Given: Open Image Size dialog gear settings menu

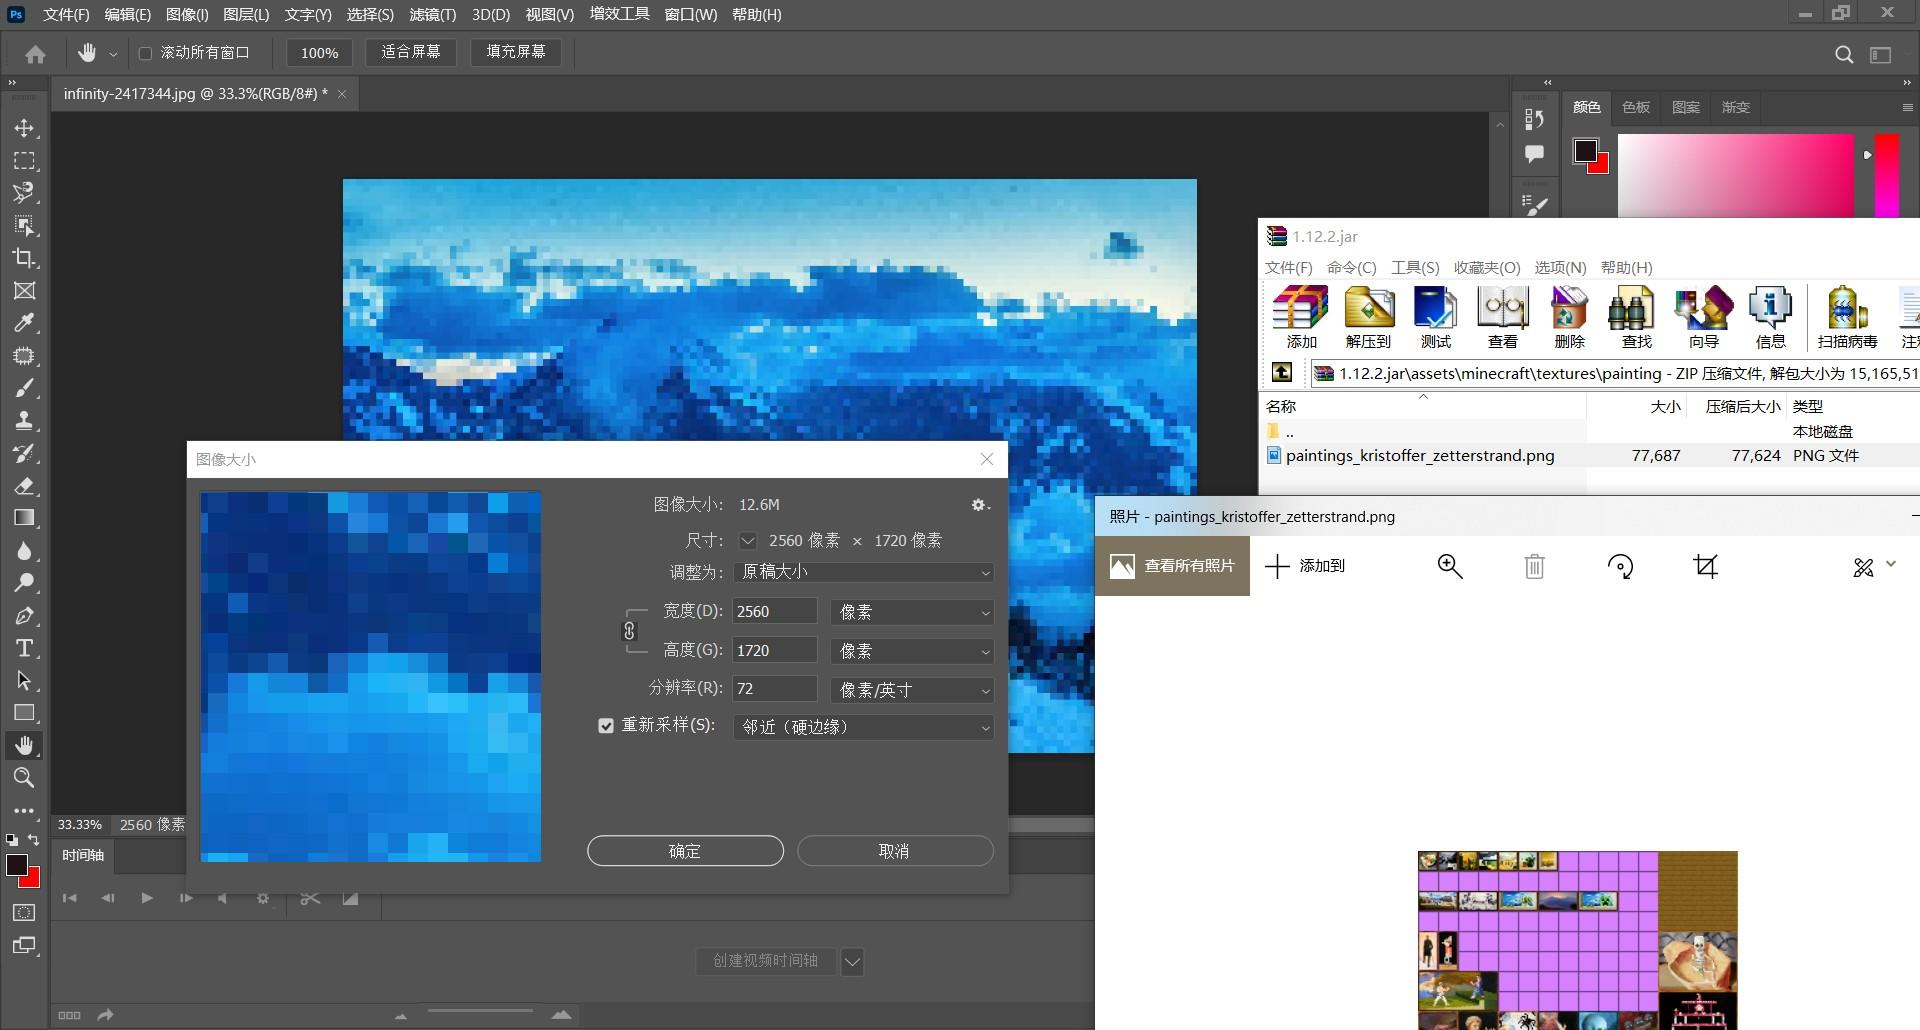Looking at the screenshot, I should [x=981, y=505].
